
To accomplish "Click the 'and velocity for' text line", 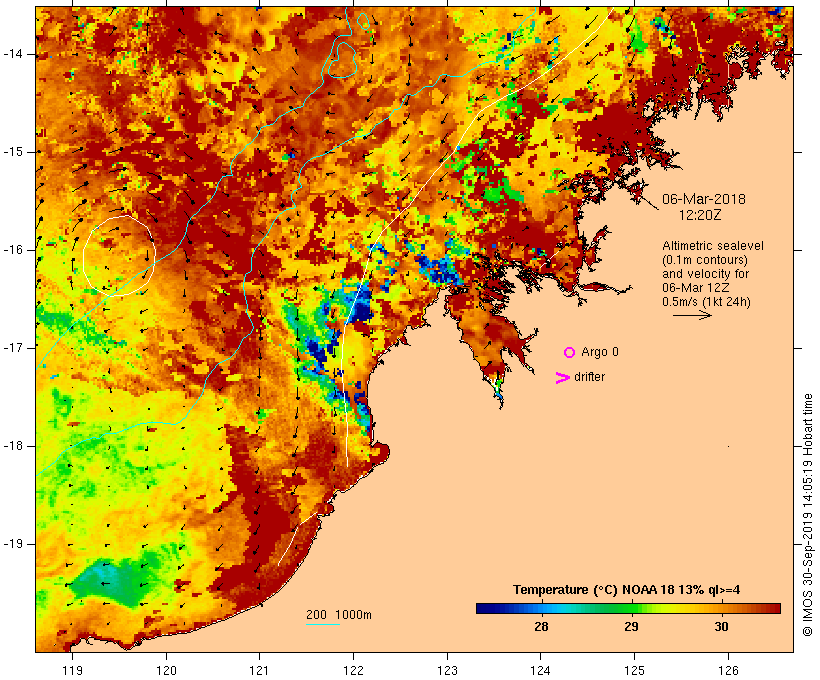I will tap(705, 274).
